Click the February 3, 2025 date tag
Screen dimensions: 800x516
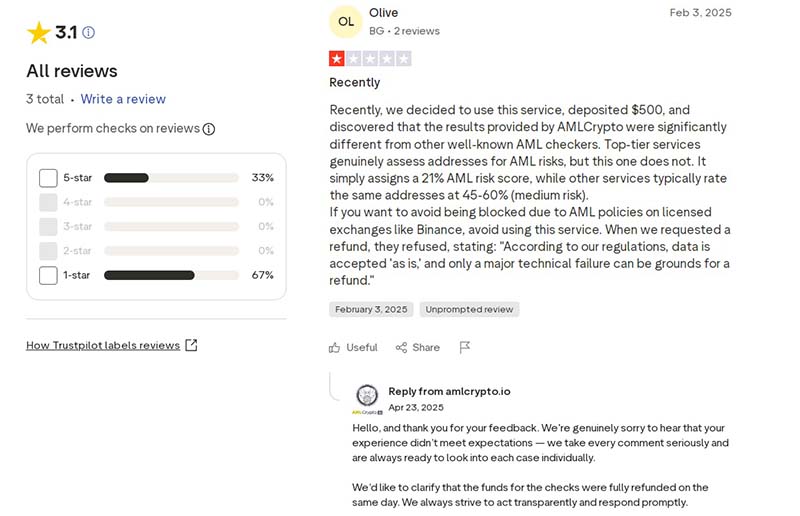(x=371, y=310)
